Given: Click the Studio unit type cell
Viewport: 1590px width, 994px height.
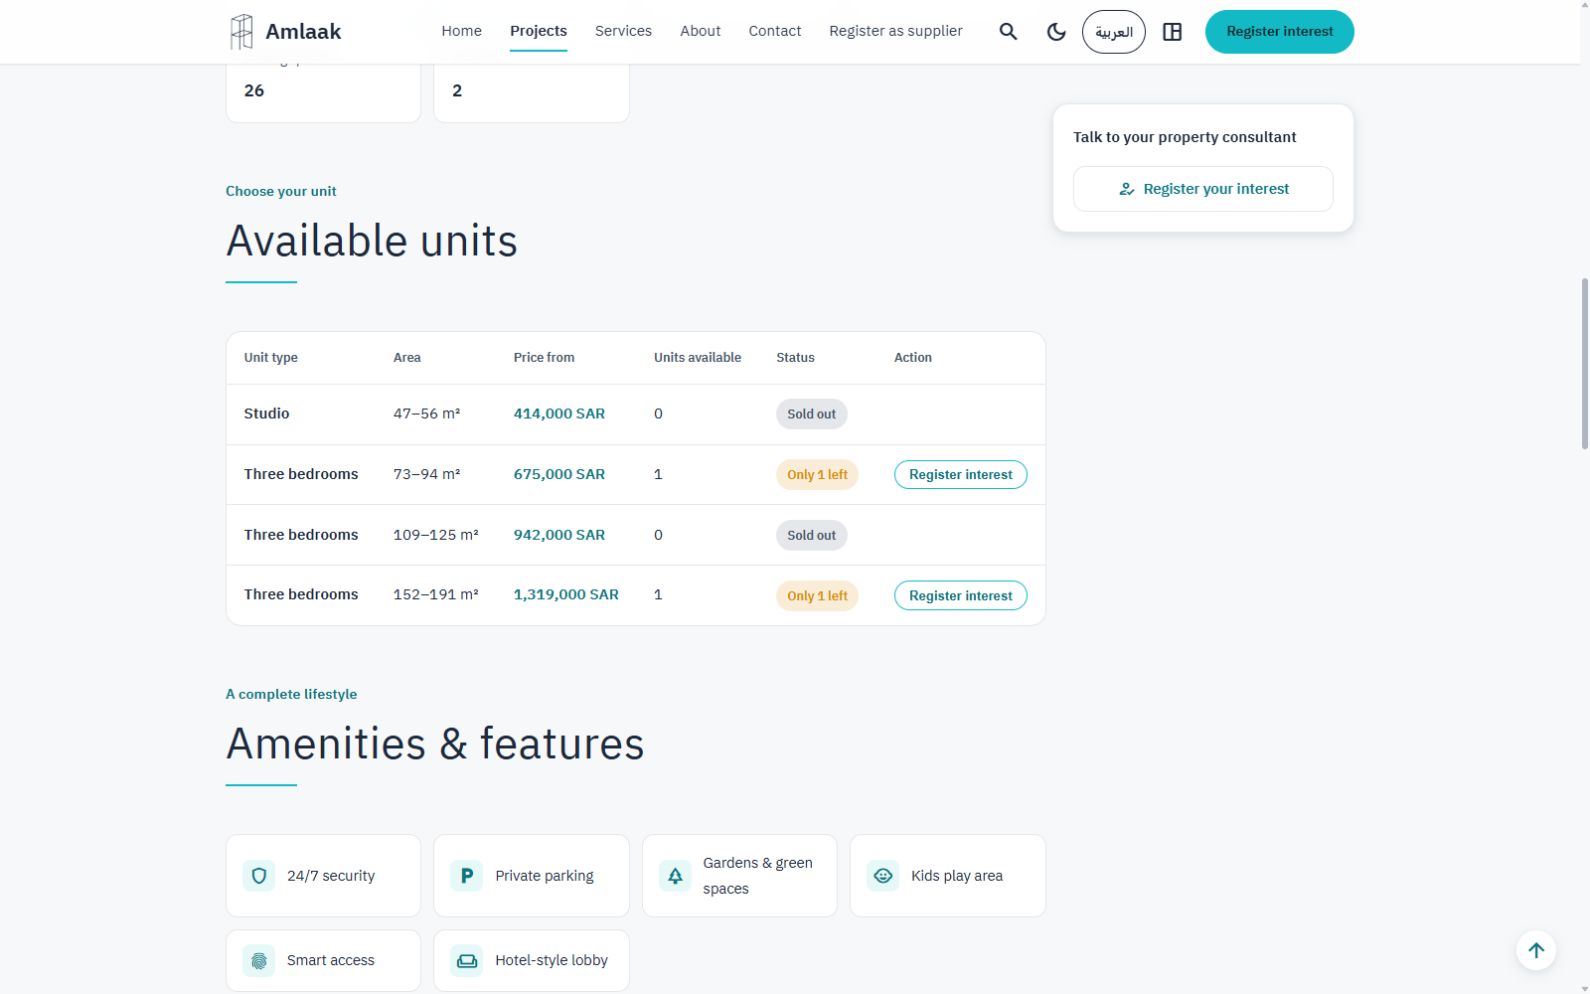Looking at the screenshot, I should (x=267, y=414).
